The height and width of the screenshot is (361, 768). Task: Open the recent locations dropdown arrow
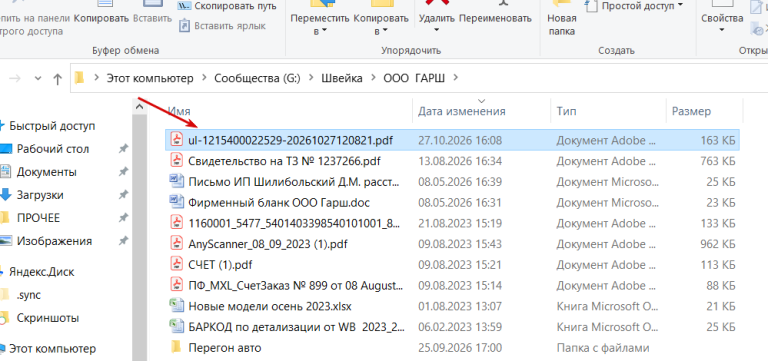click(x=38, y=78)
